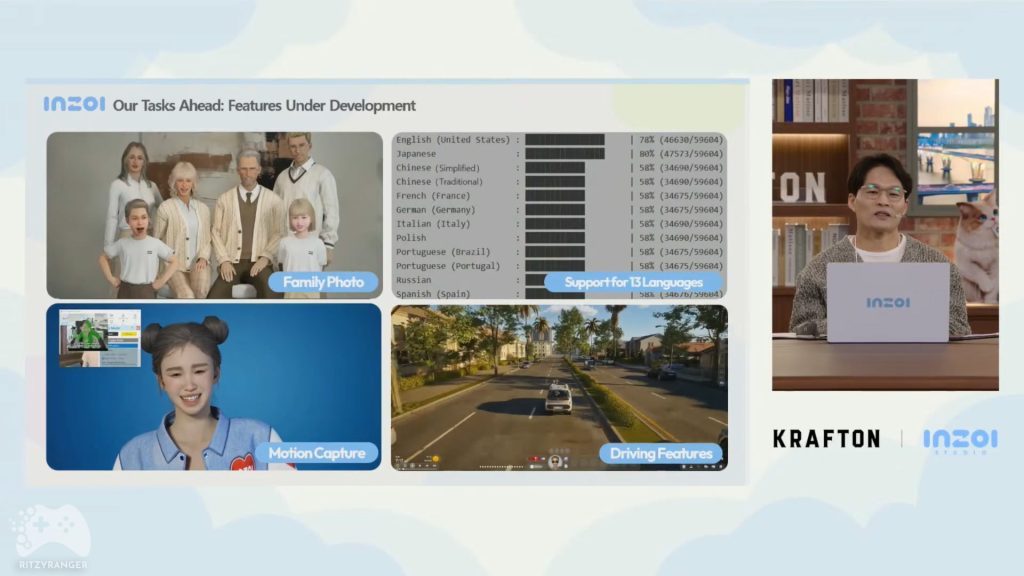Click the Japanese progress bar

pos(565,153)
